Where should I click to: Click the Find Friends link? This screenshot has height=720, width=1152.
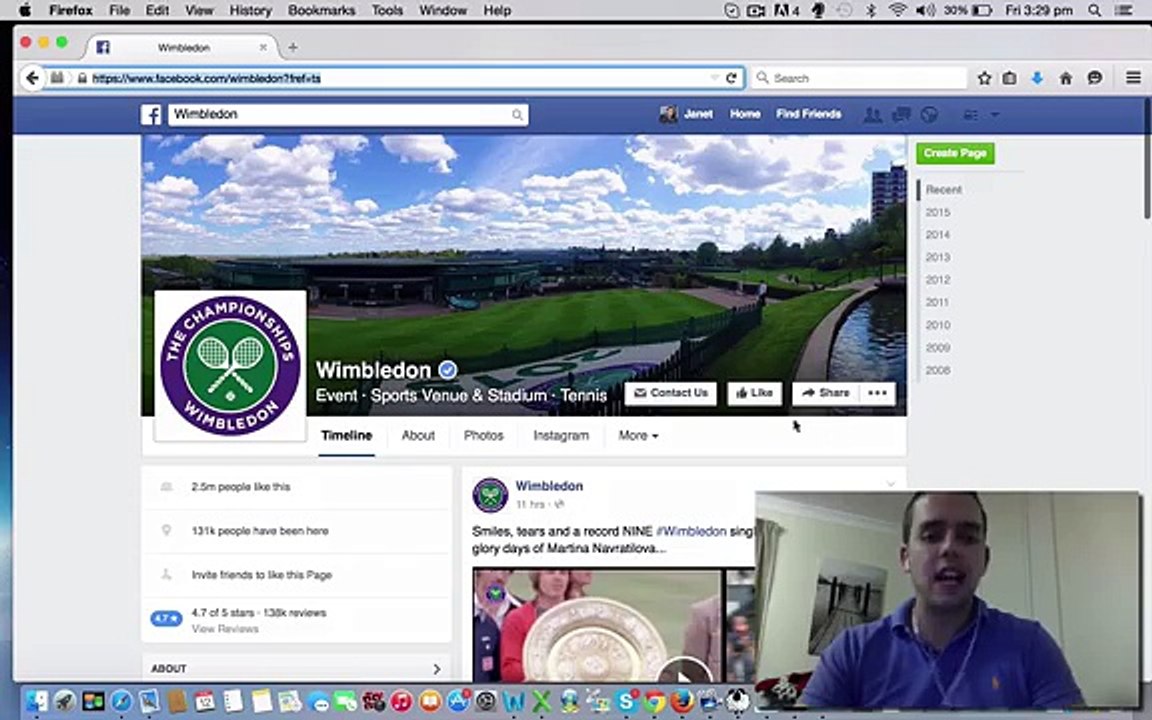click(809, 114)
